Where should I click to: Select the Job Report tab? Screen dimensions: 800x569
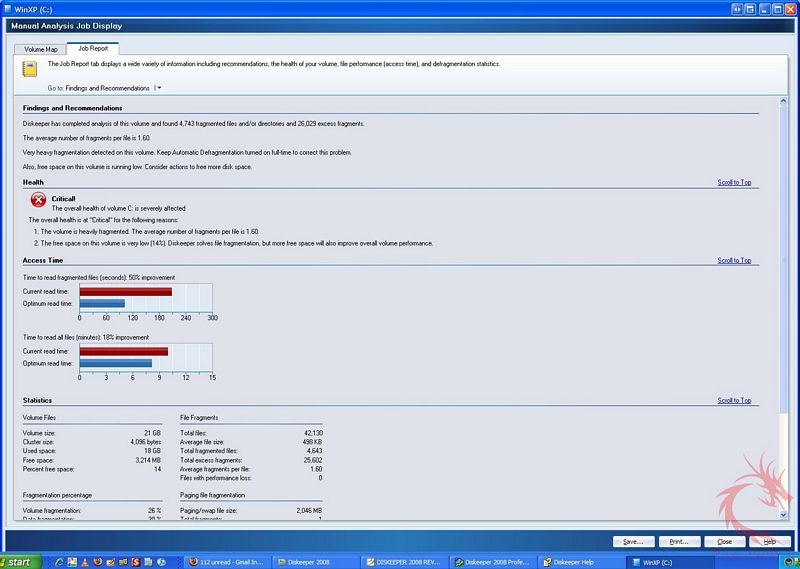click(x=93, y=48)
